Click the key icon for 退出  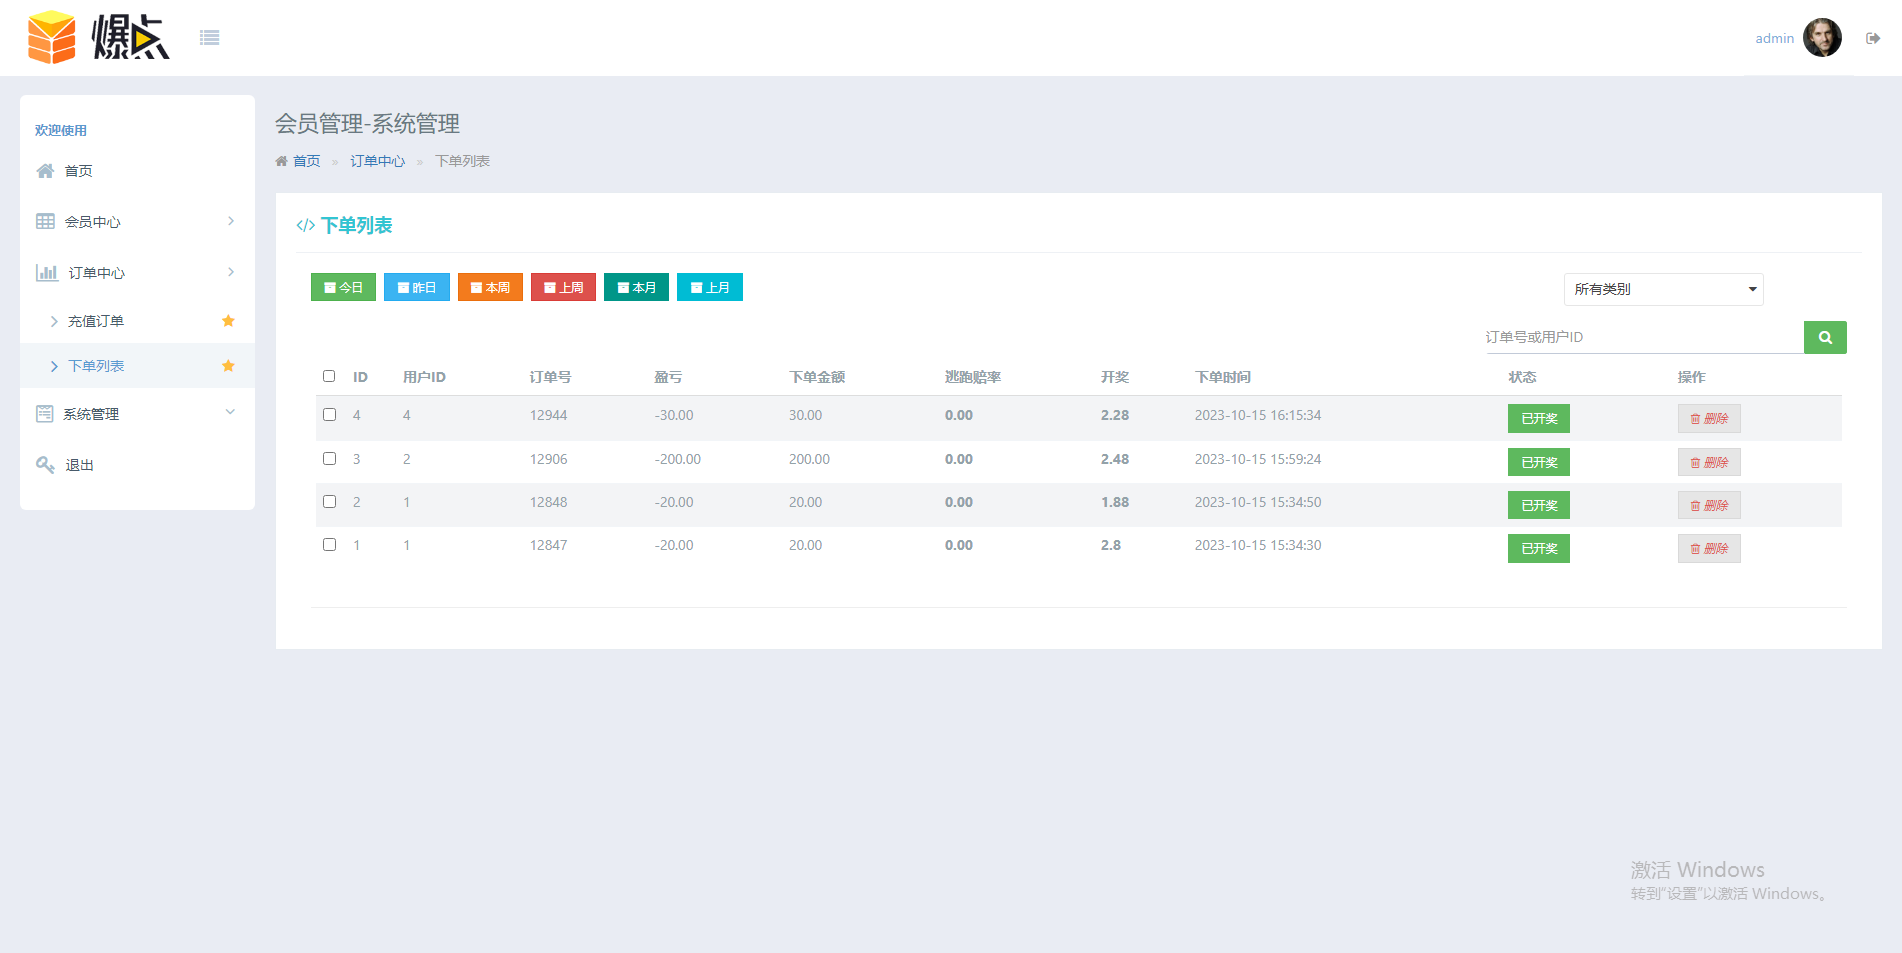coord(45,465)
